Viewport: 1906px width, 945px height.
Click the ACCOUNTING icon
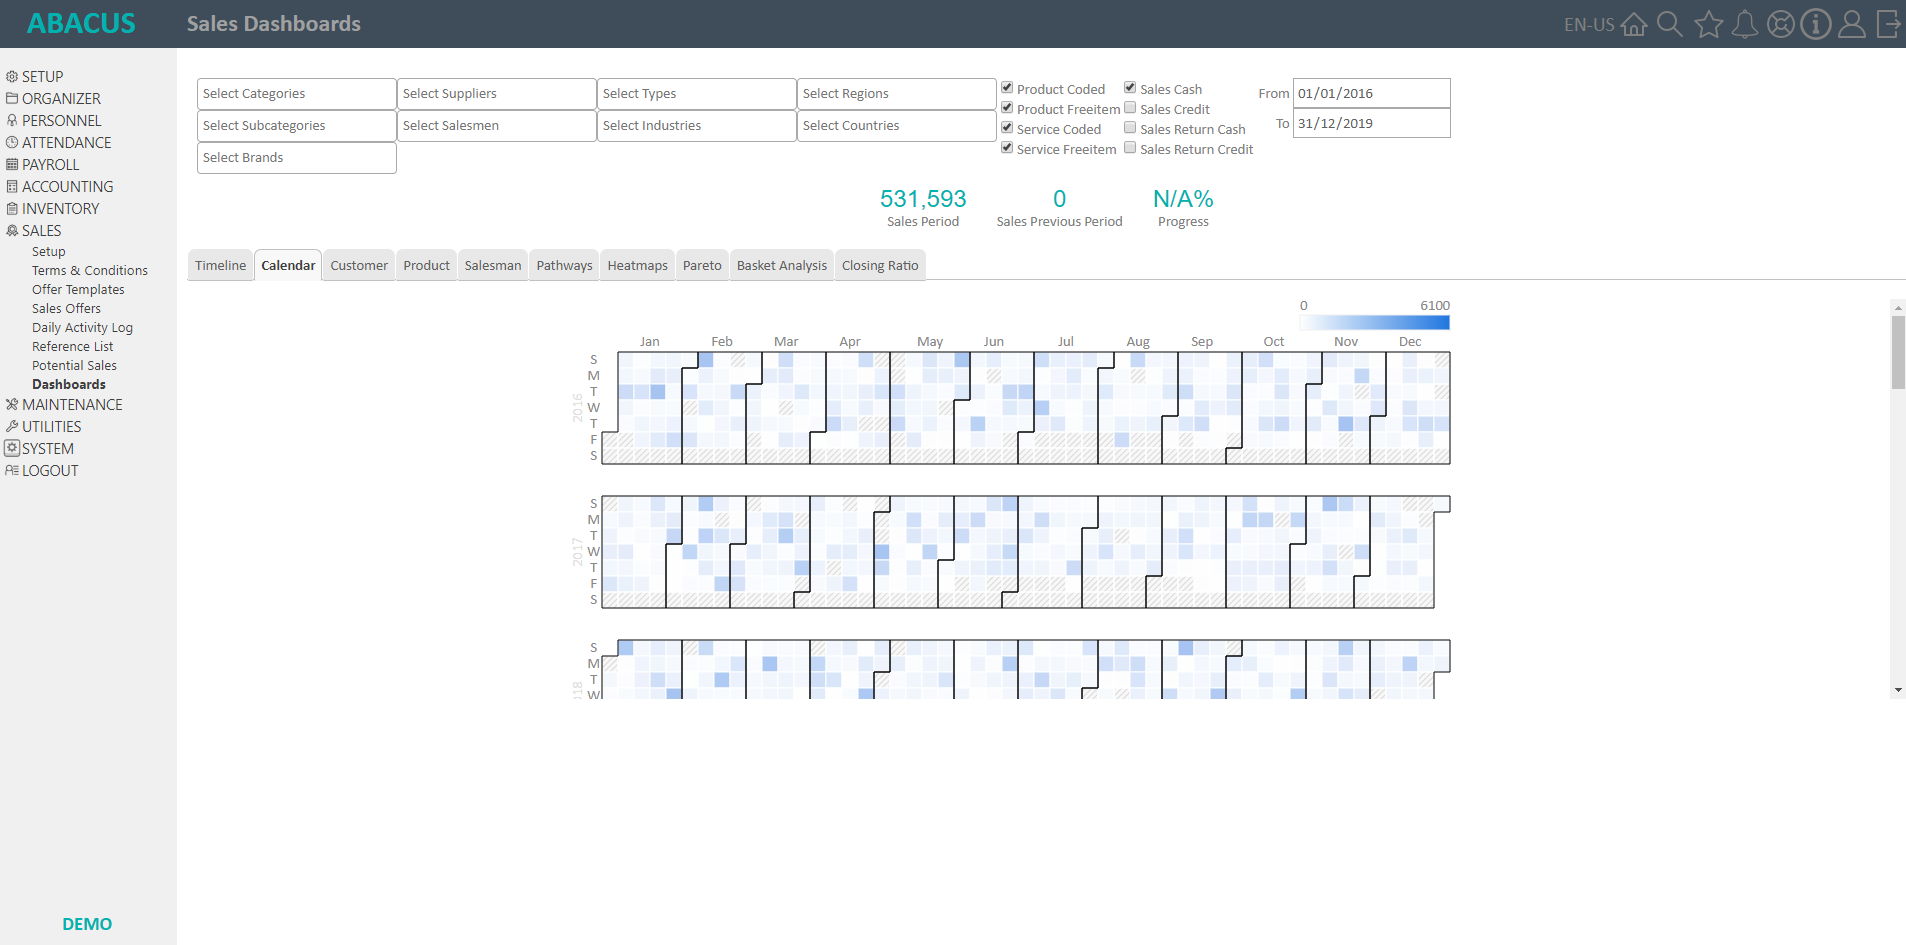click(12, 186)
